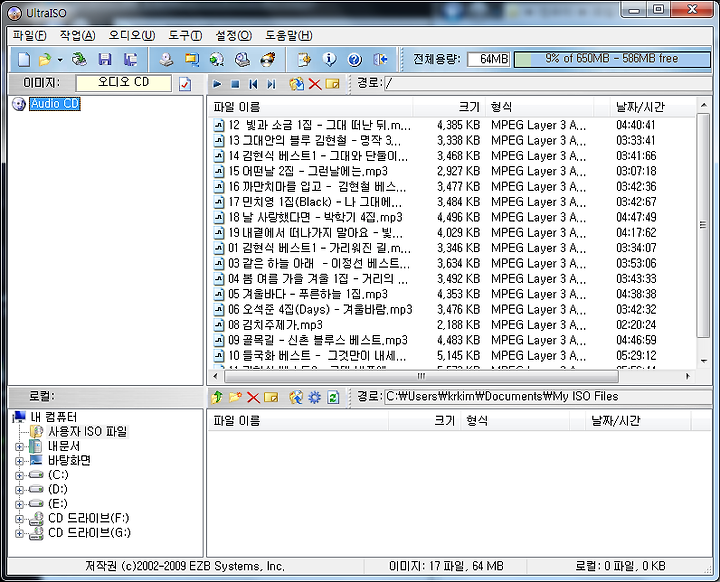Viewport: 720px width, 582px height.
Task: Click the Save As icon
Action: tap(131, 59)
